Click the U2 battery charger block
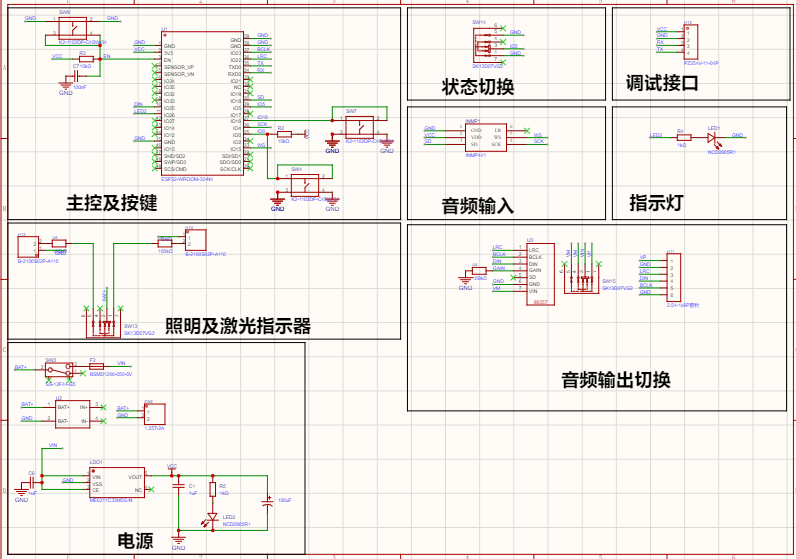 (73, 414)
